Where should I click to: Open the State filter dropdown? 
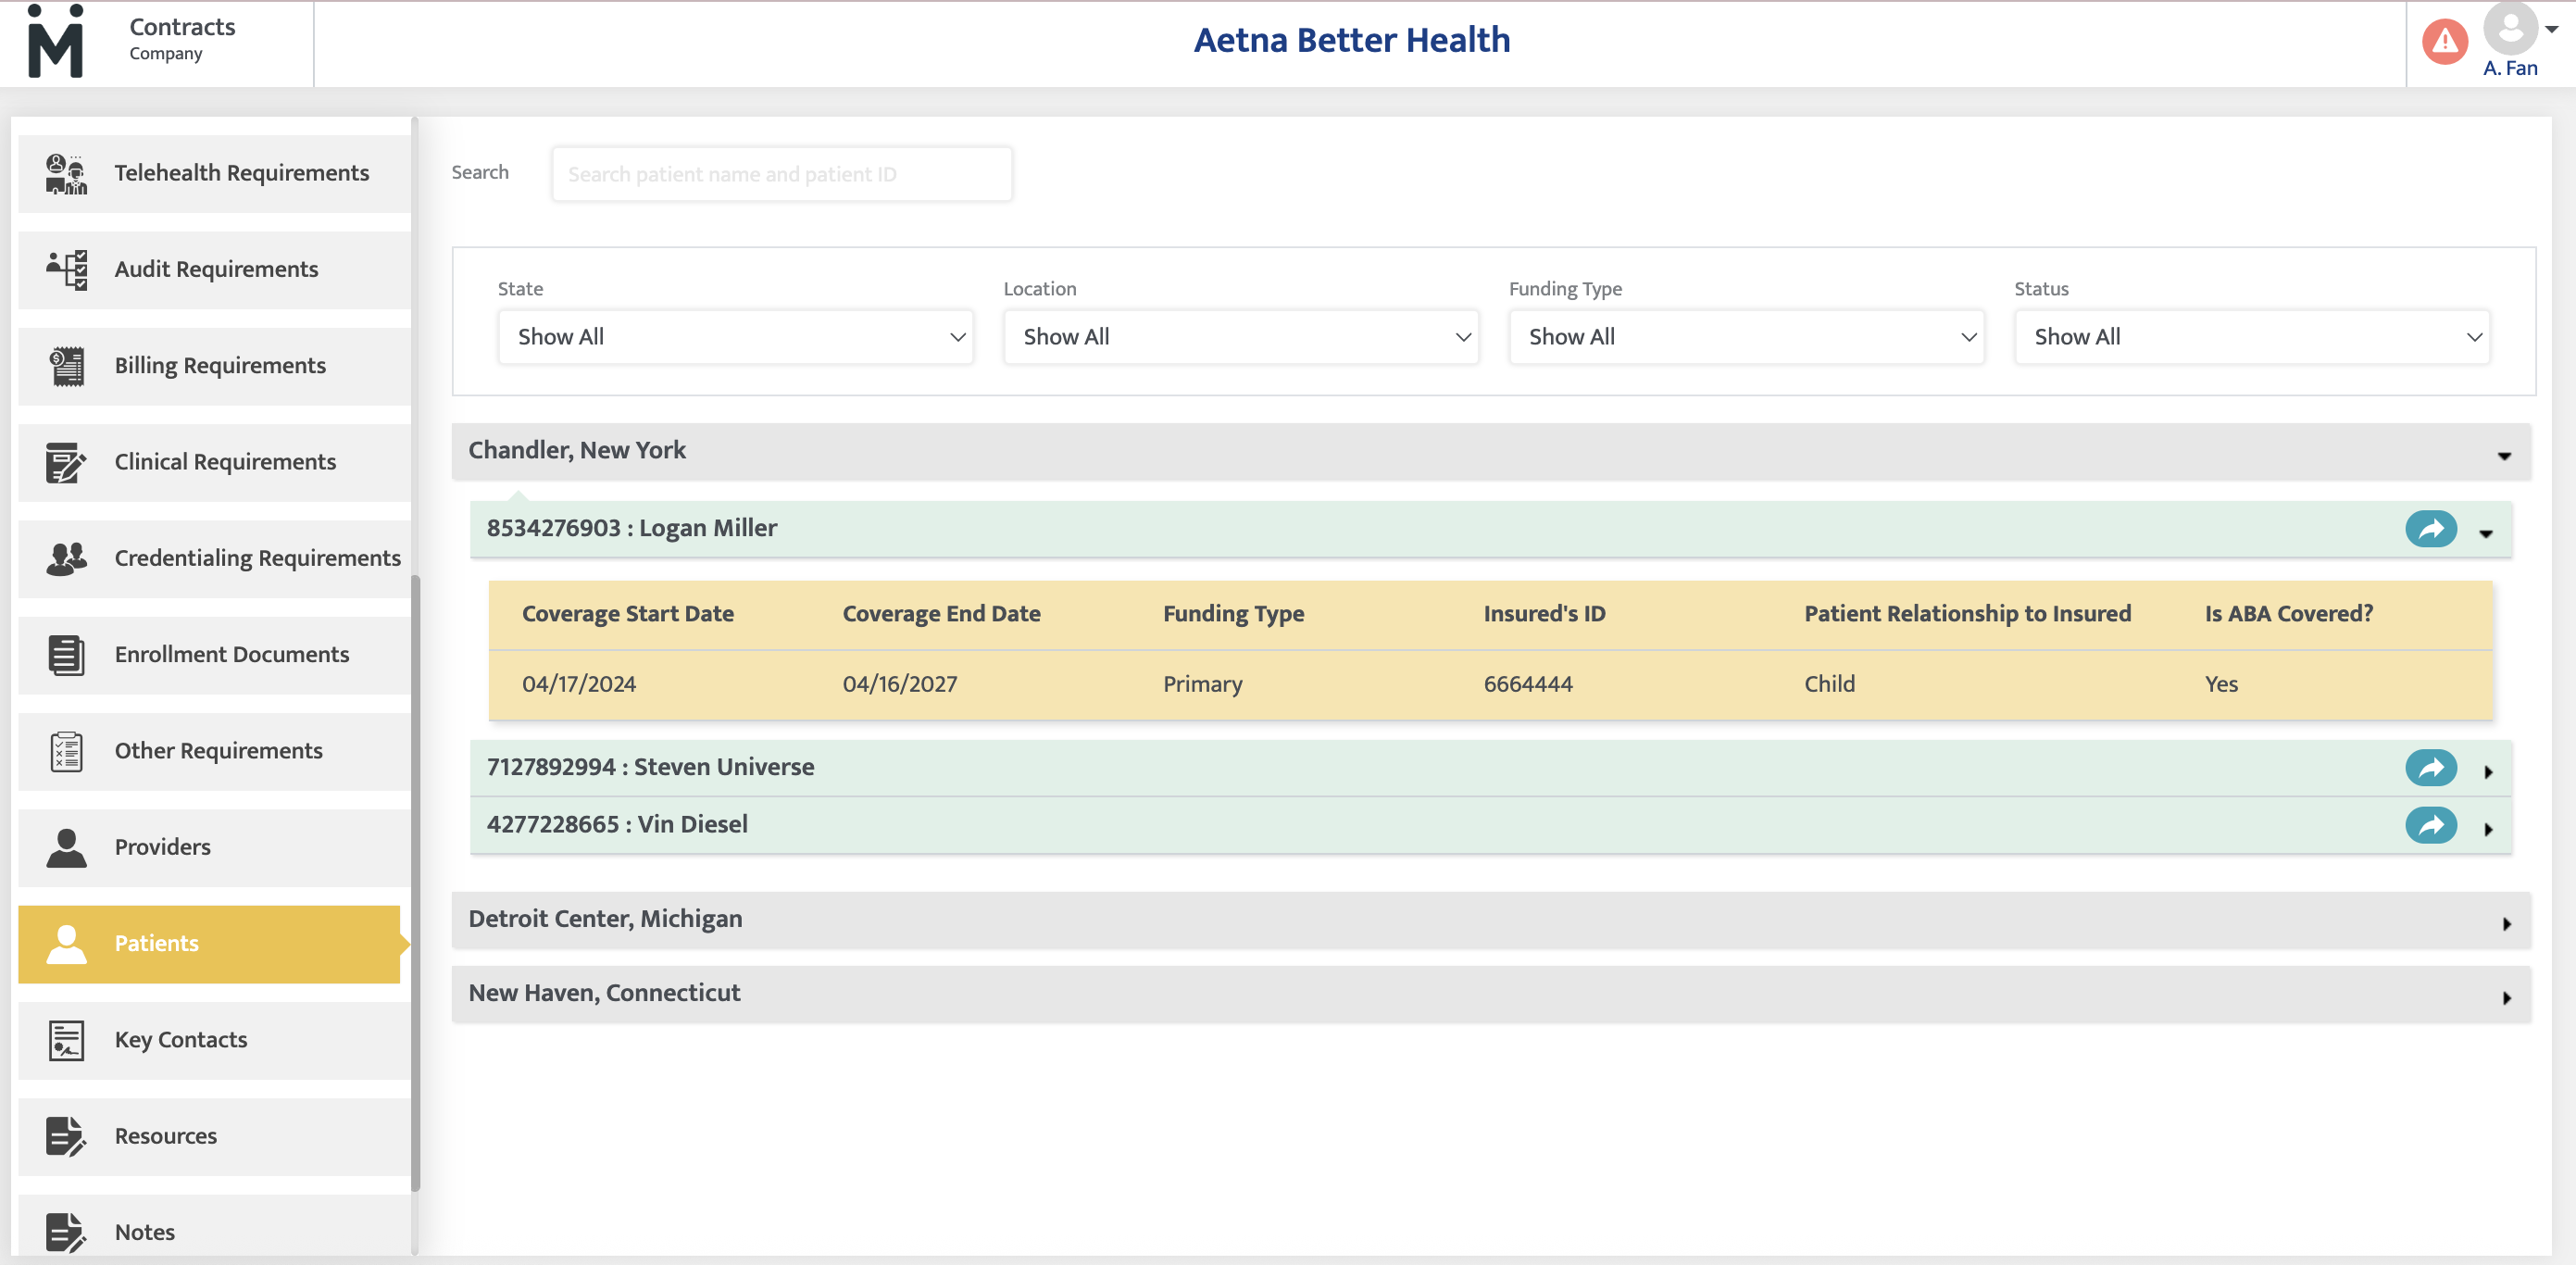(735, 337)
